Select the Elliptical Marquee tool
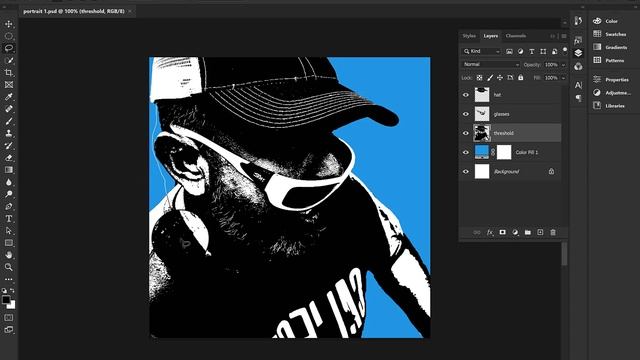640x360 pixels. pos(9,36)
